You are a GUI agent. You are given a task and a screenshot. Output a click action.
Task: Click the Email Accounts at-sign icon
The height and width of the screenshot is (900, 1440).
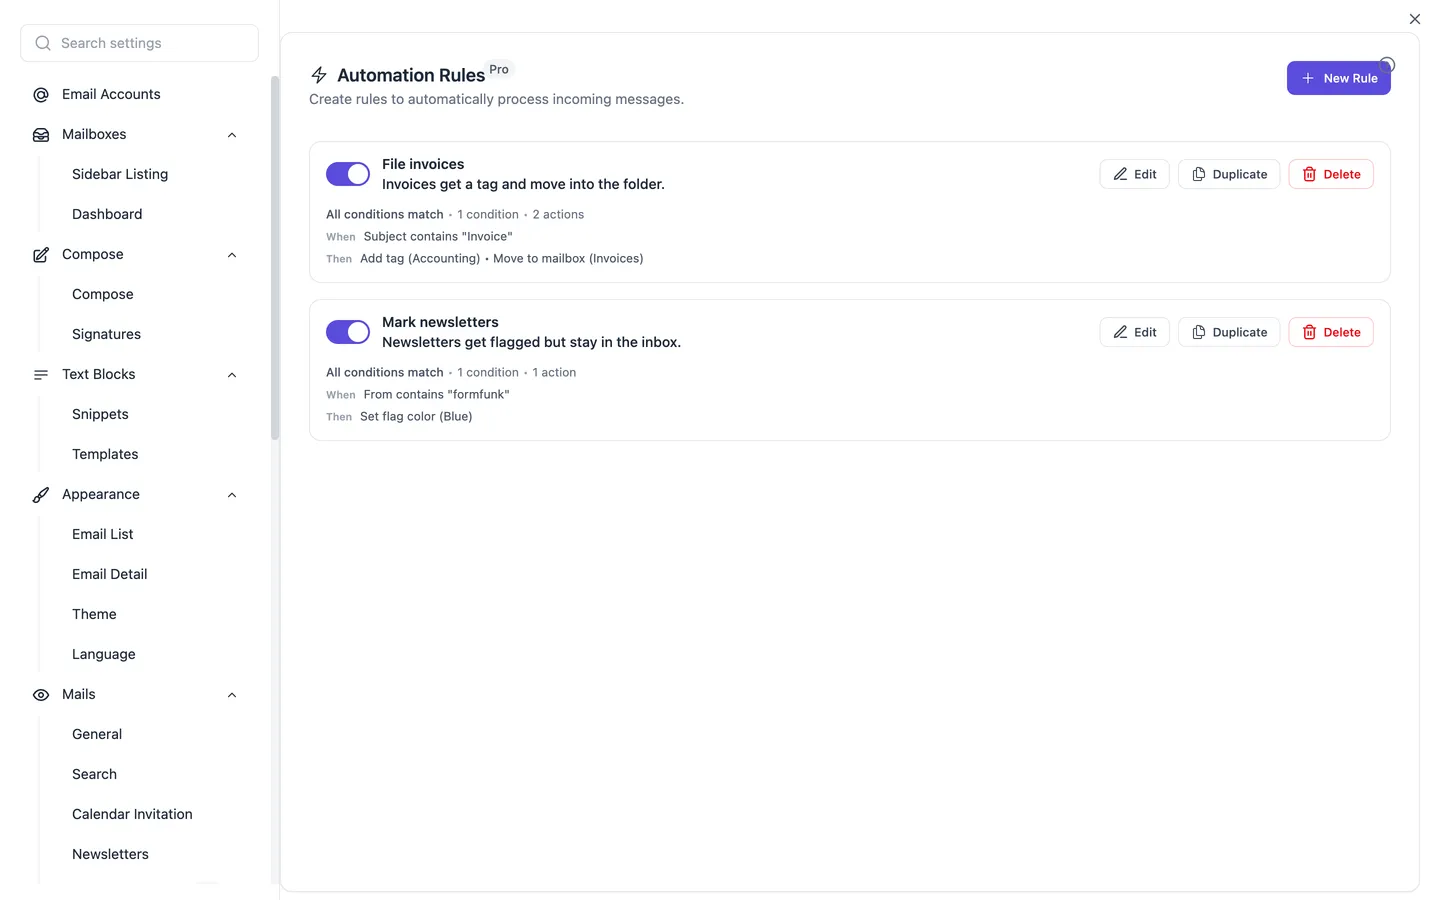click(x=41, y=95)
